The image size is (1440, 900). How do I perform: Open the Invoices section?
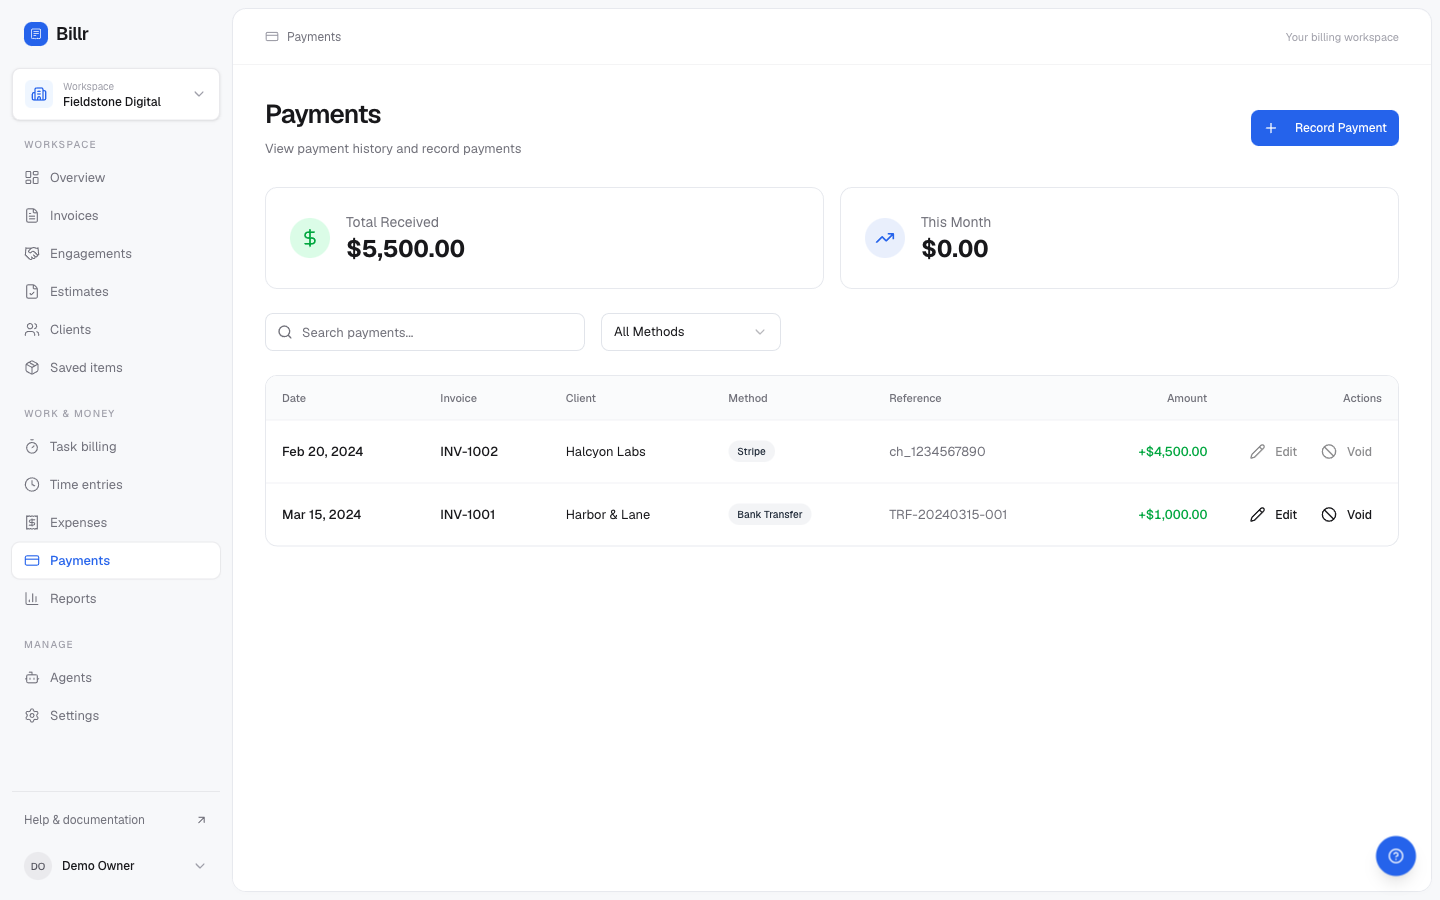click(116, 216)
